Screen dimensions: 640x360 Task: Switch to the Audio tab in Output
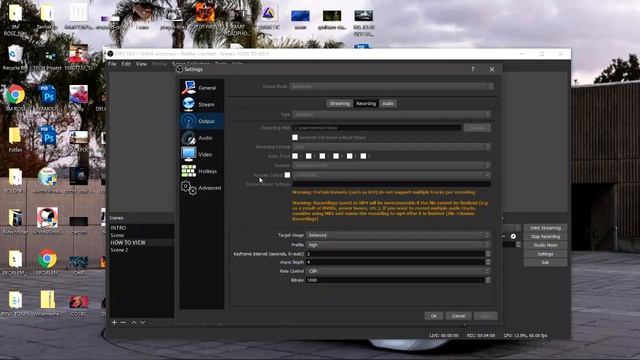pyautogui.click(x=388, y=103)
